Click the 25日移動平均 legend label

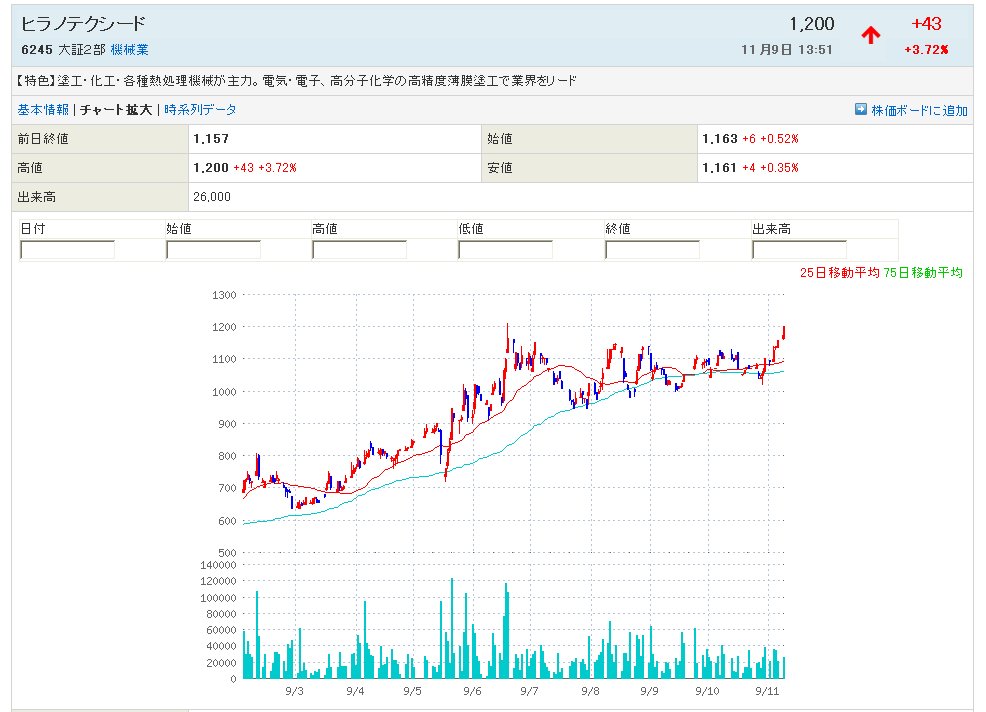click(x=839, y=272)
